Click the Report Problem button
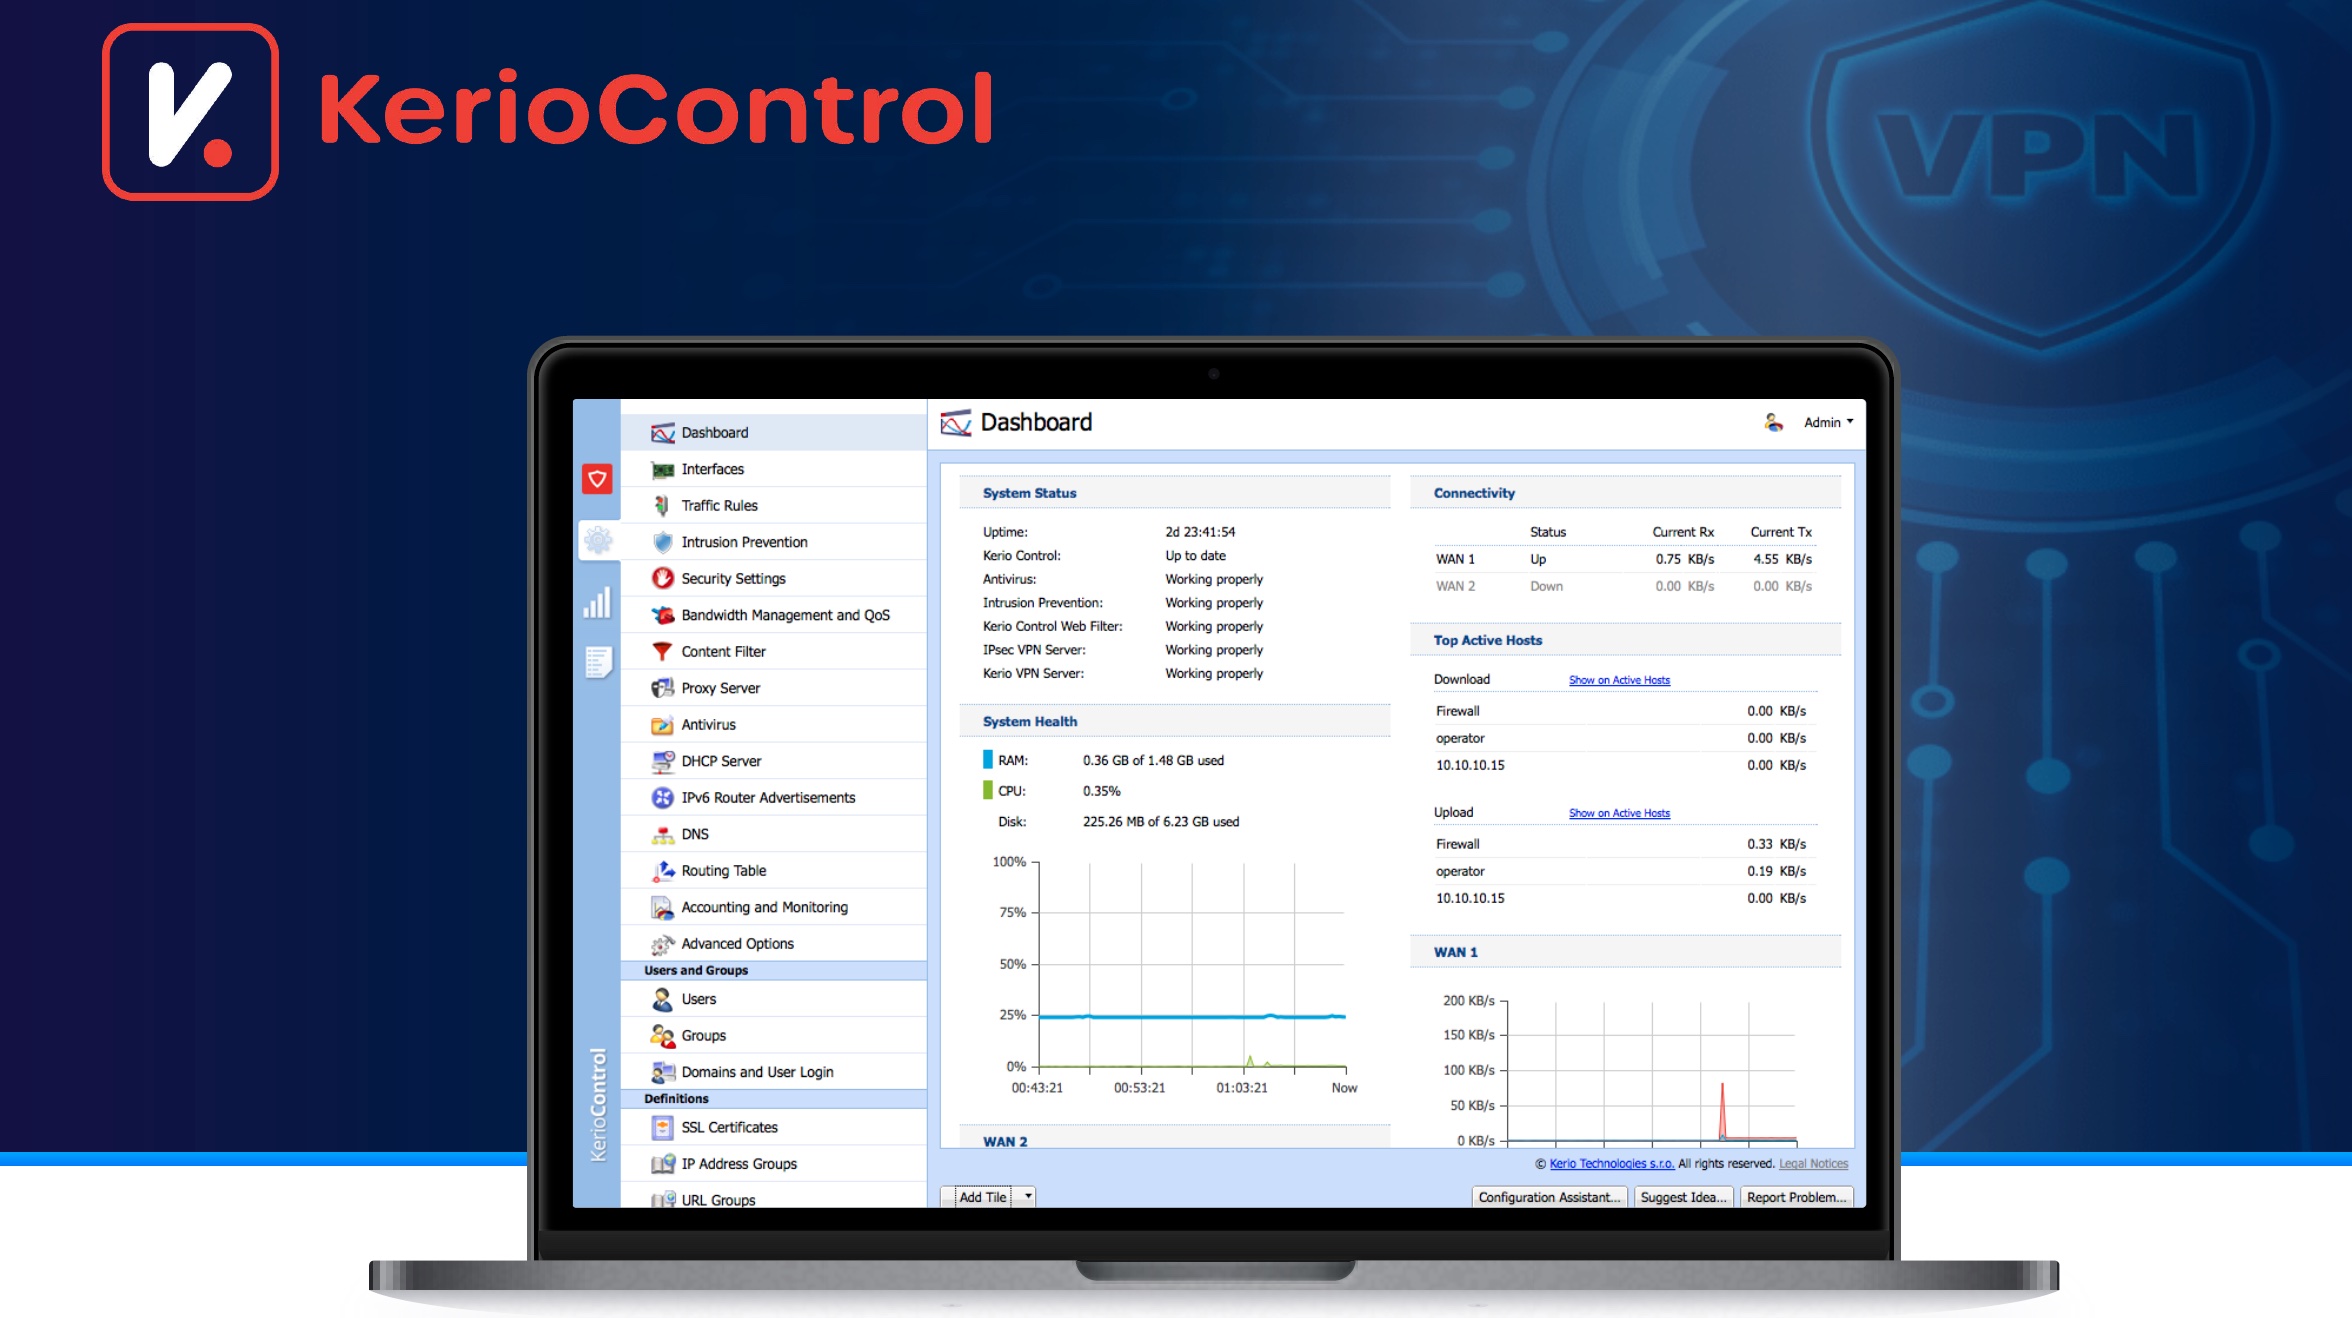The width and height of the screenshot is (2352, 1318). [x=1796, y=1195]
